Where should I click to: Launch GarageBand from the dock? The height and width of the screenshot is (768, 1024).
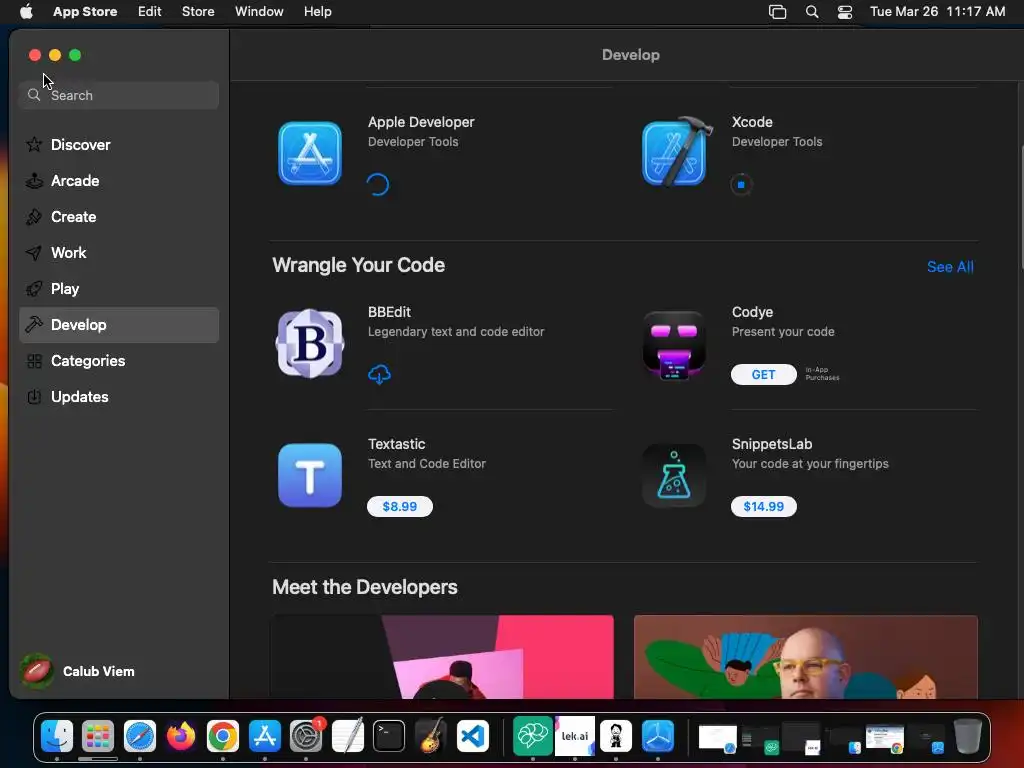click(431, 736)
